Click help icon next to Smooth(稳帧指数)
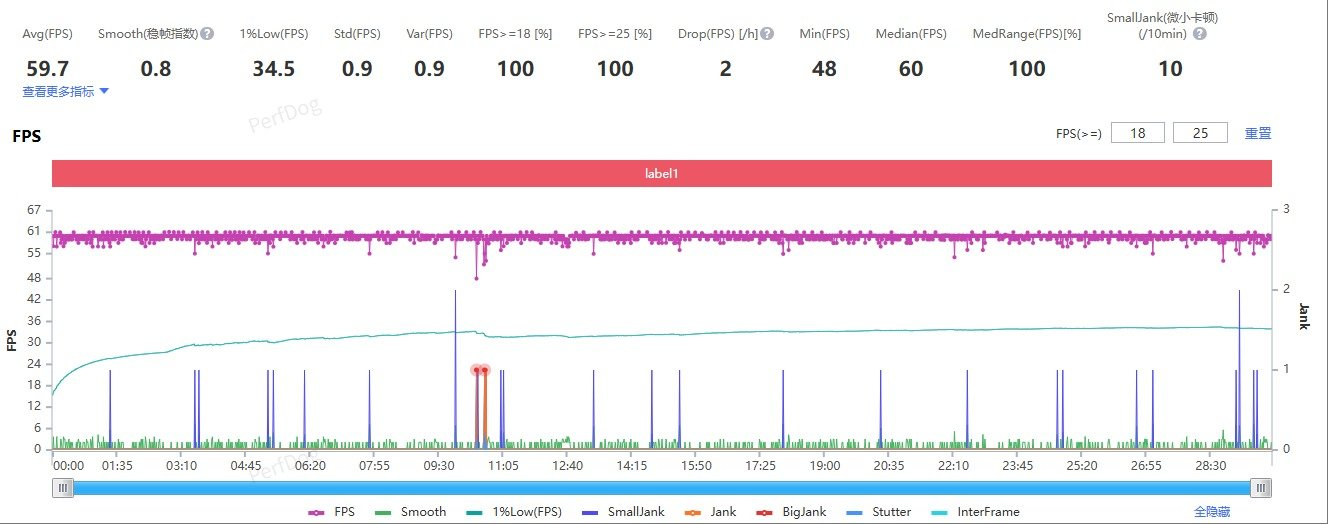This screenshot has width=1328, height=524. (207, 33)
